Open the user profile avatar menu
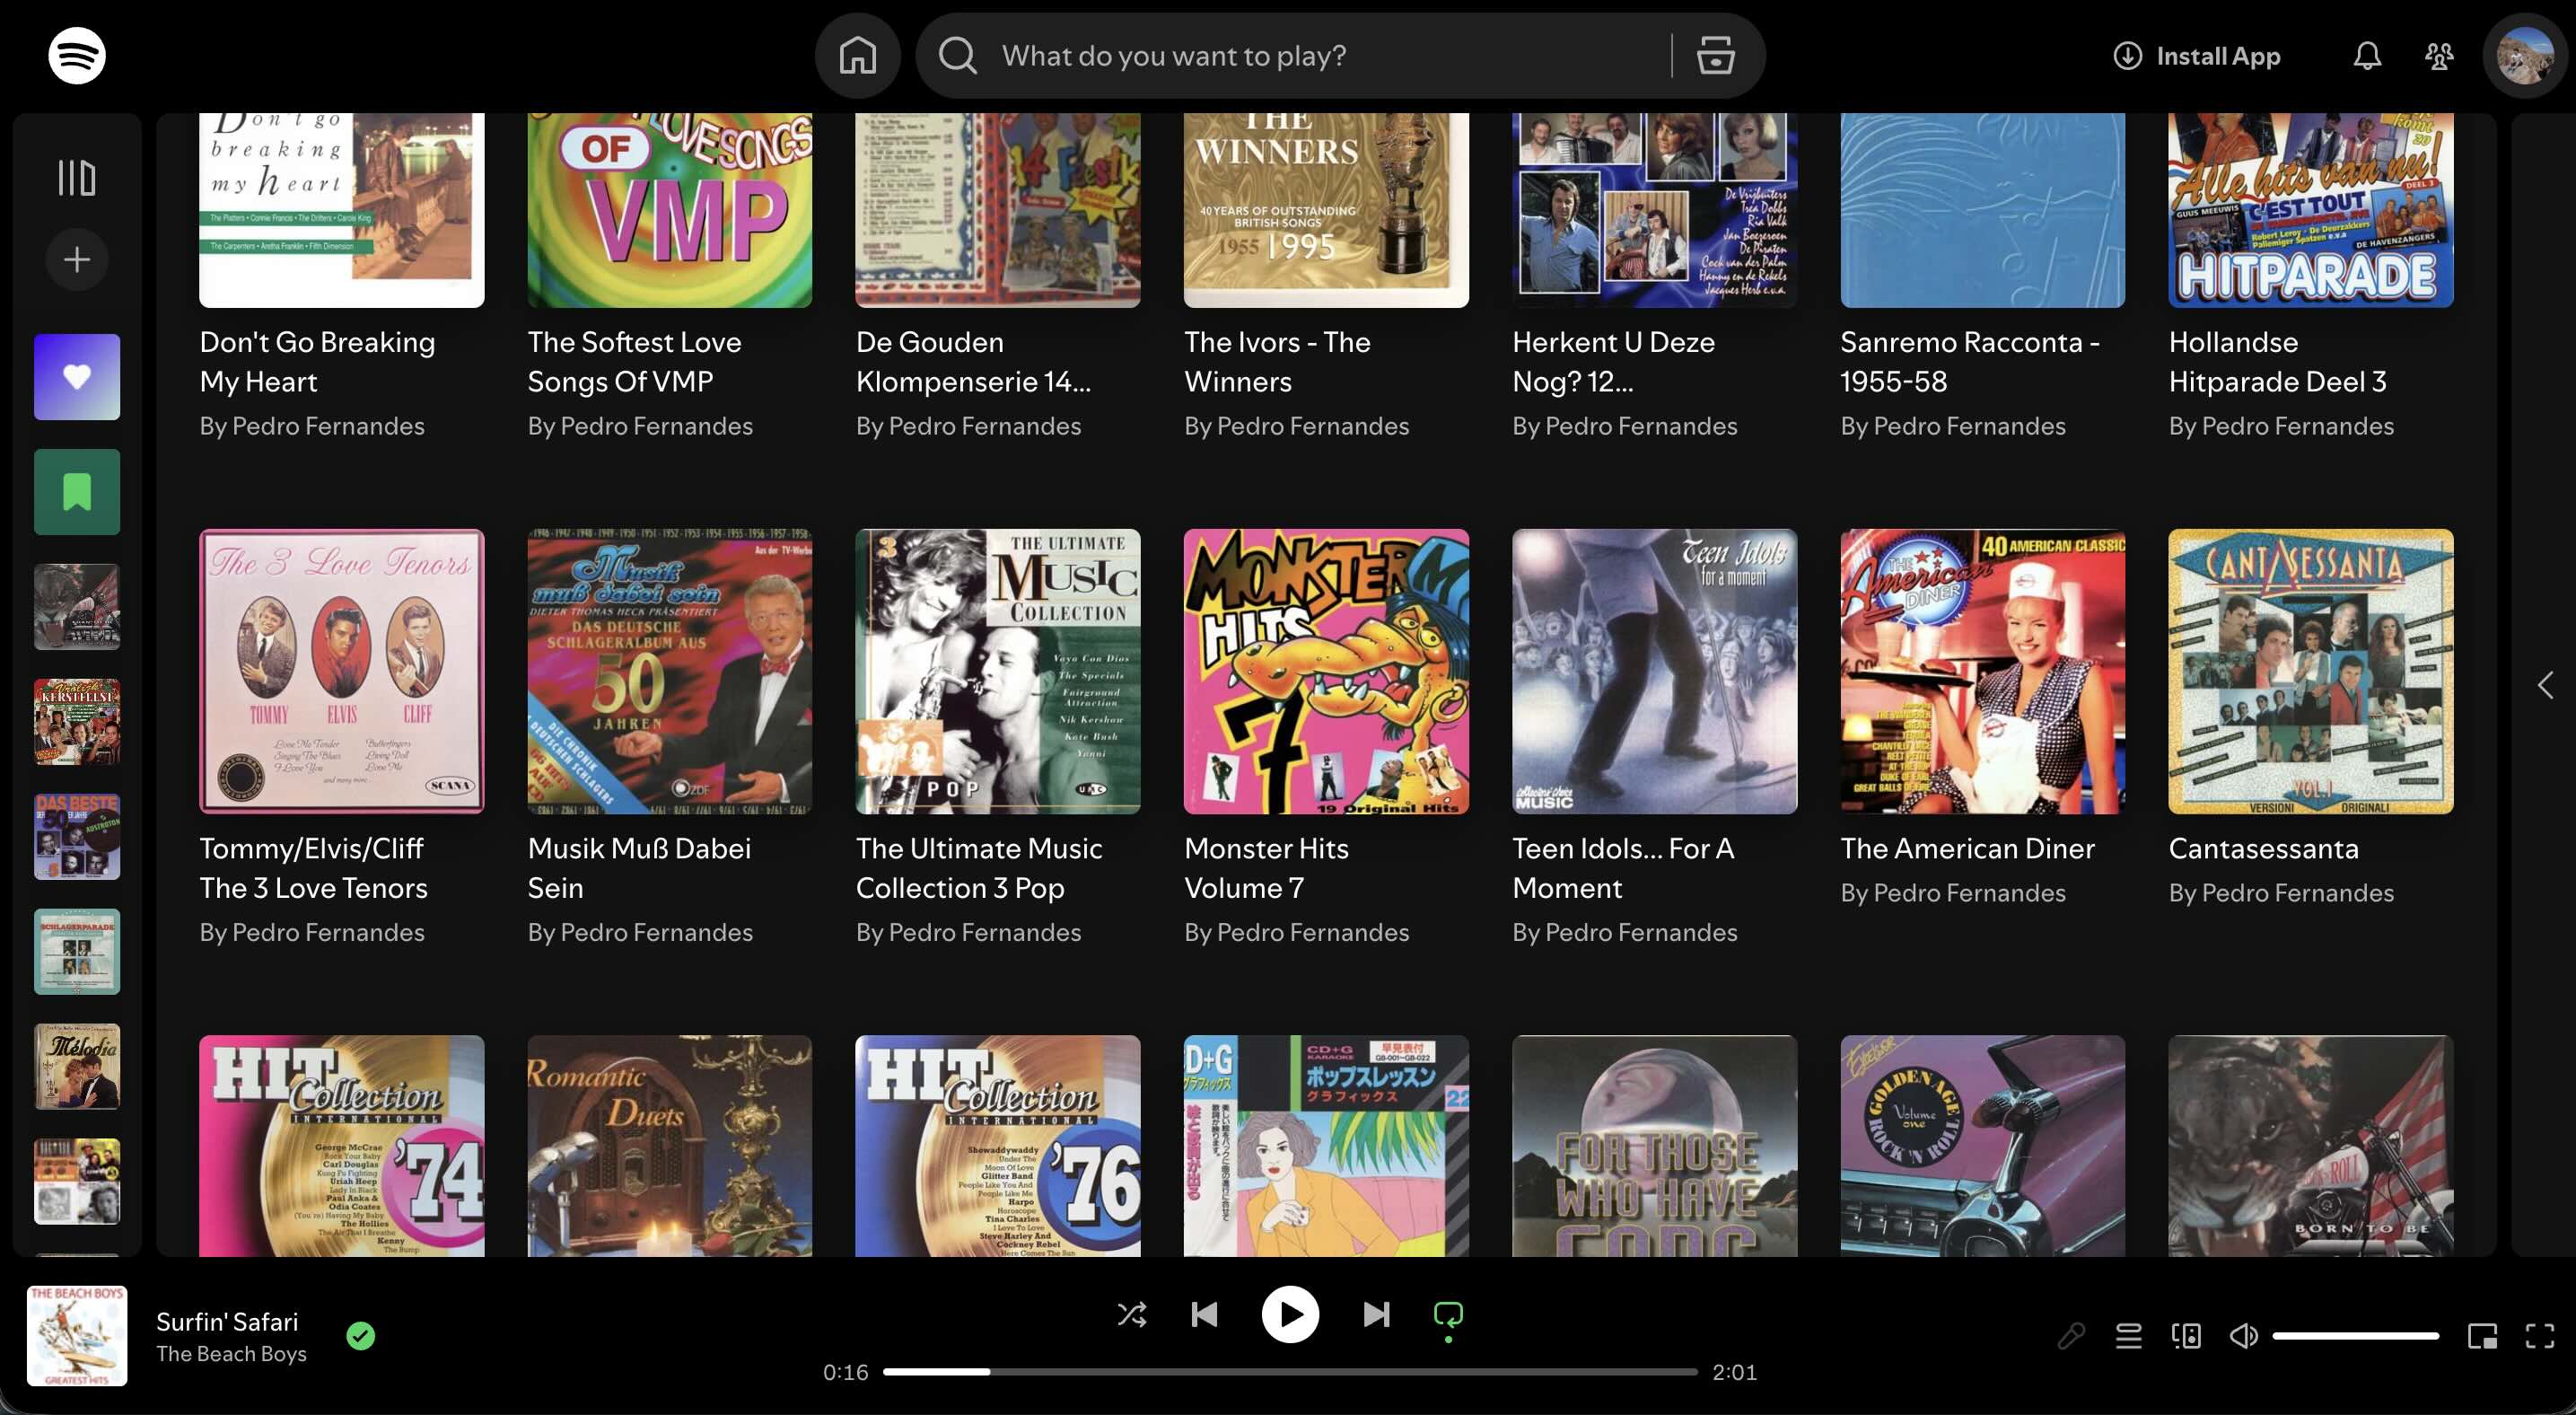Viewport: 2576px width, 1415px height. (x=2524, y=56)
